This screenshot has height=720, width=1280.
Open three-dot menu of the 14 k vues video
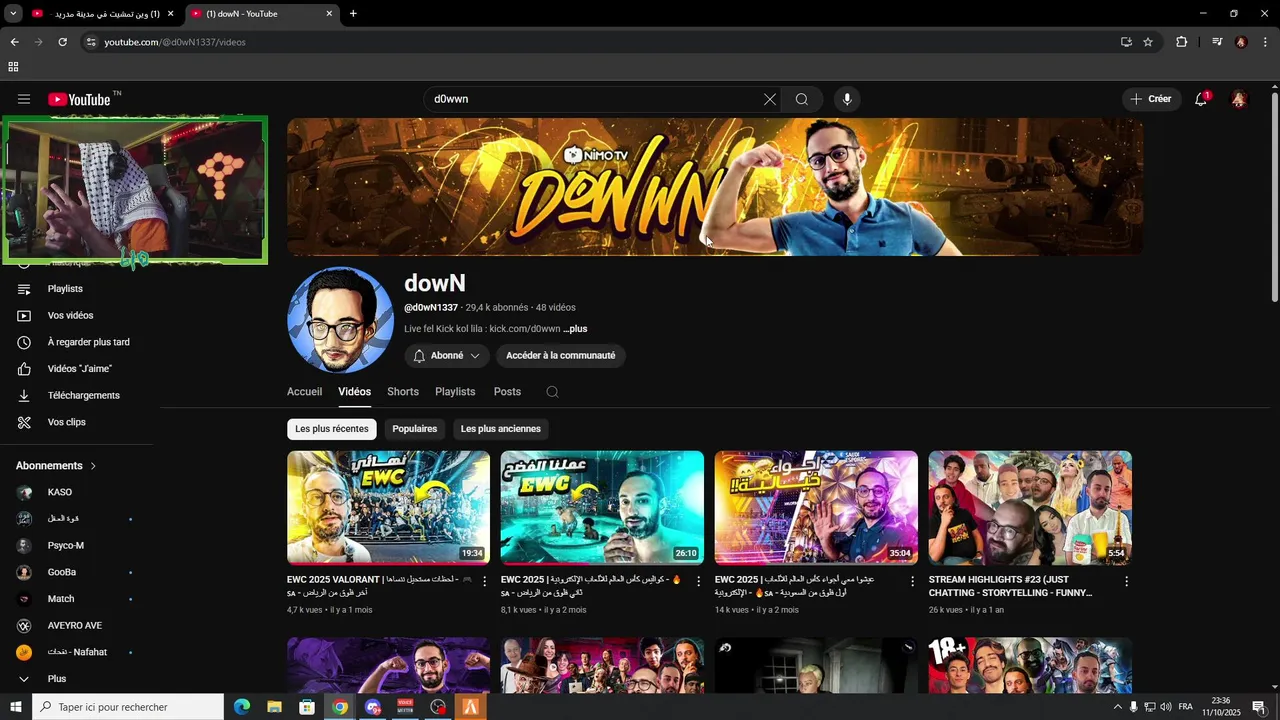912,580
